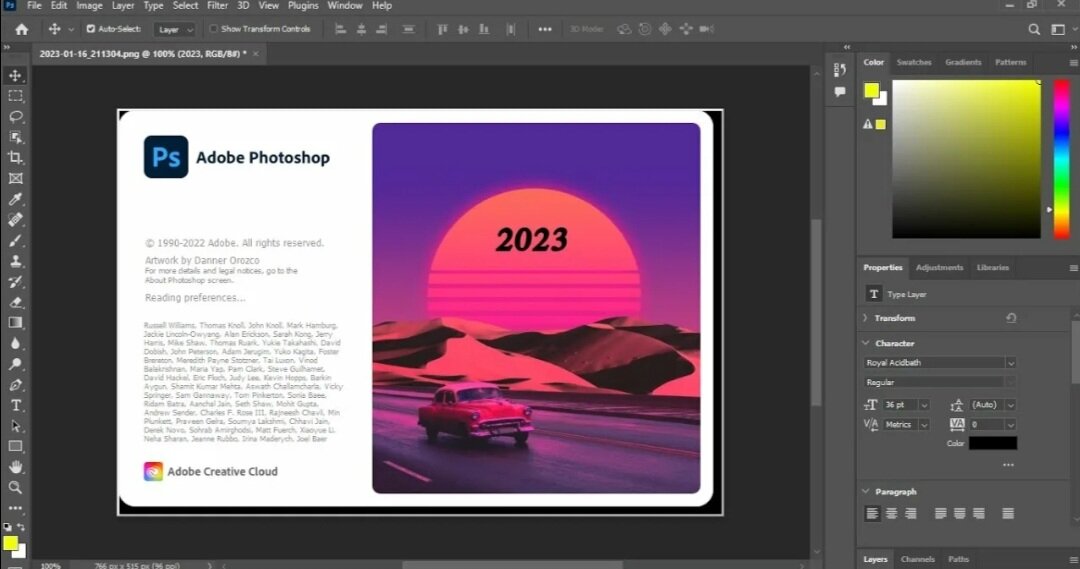
Task: Open the Search magnifier icon
Action: (x=1034, y=29)
